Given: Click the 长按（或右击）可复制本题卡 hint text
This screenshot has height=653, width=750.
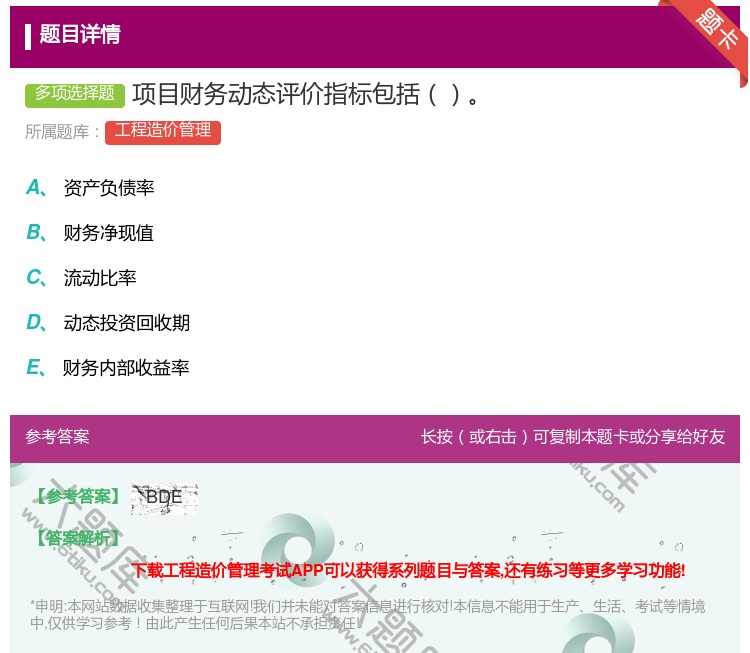Looking at the screenshot, I should (573, 437).
